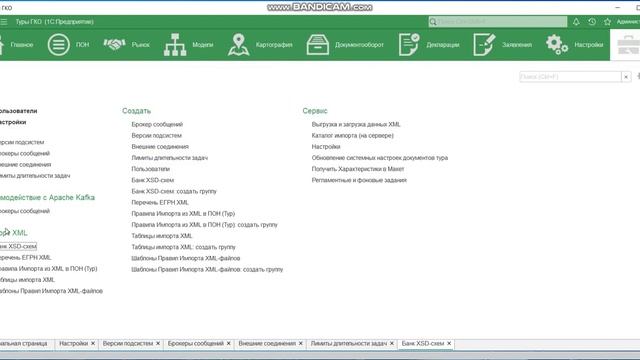Open Версии подсистем in left column
Viewport: 640px width, 360px height.
(22, 142)
